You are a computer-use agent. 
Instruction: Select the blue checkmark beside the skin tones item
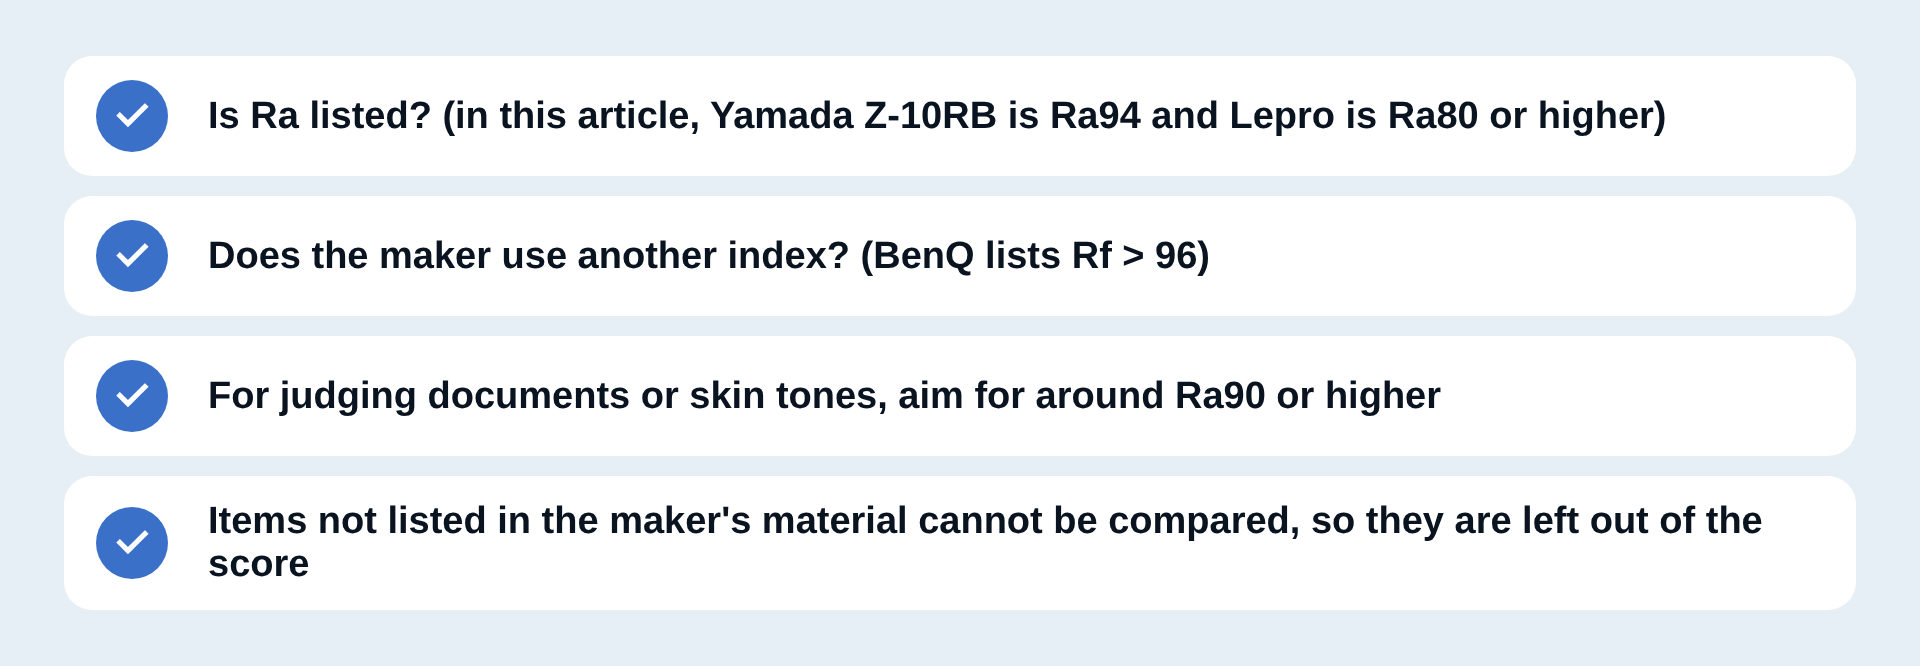pyautogui.click(x=132, y=396)
